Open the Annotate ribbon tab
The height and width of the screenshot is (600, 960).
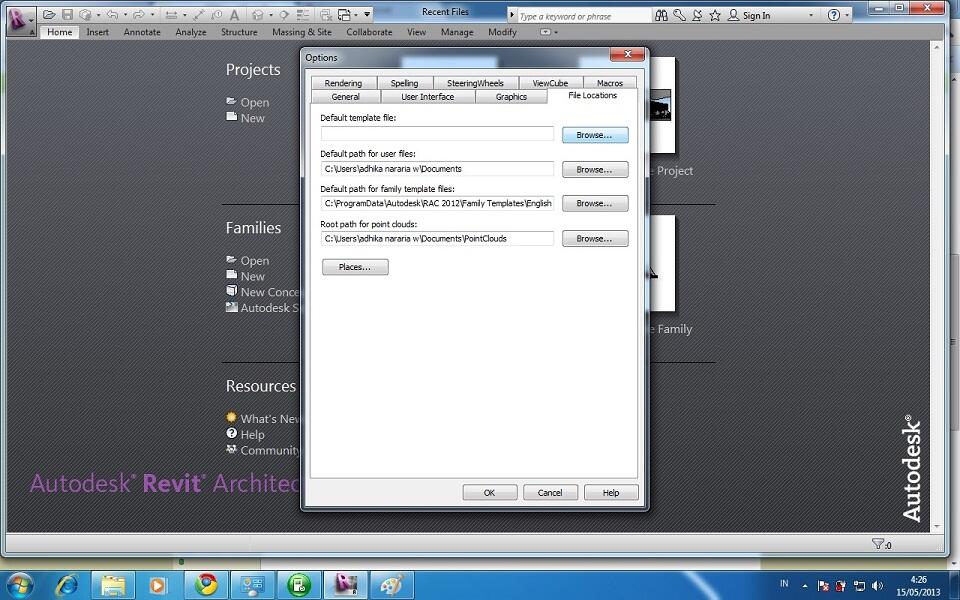point(142,32)
